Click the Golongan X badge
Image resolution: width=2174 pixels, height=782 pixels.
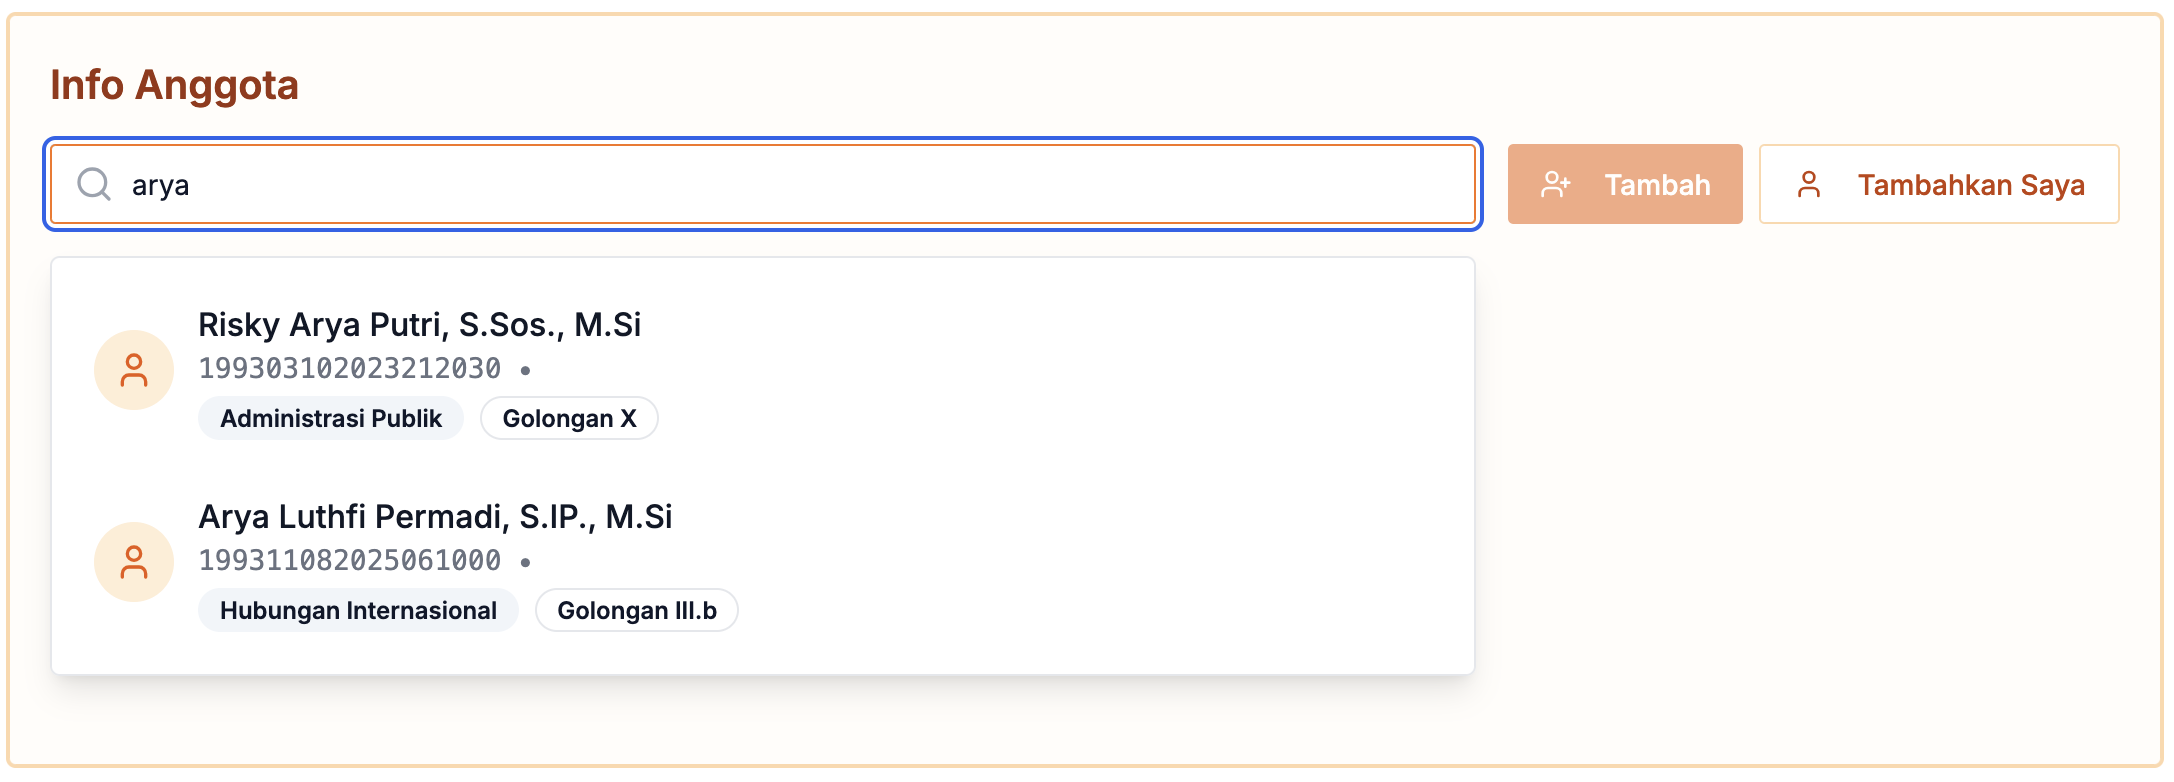coord(569,418)
